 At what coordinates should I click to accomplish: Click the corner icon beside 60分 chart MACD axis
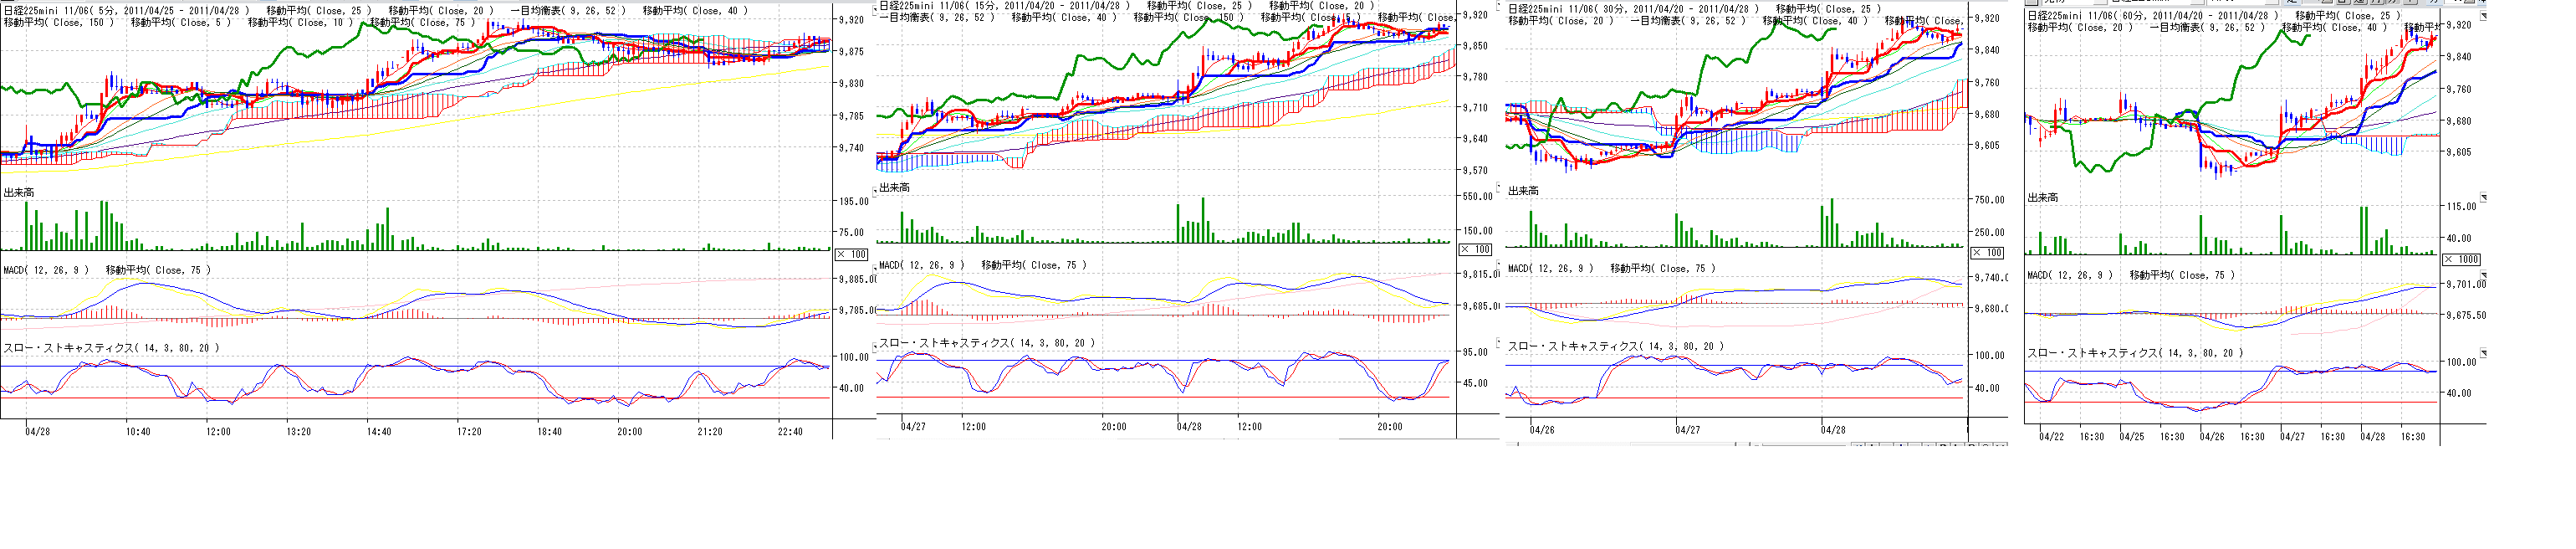[2483, 274]
